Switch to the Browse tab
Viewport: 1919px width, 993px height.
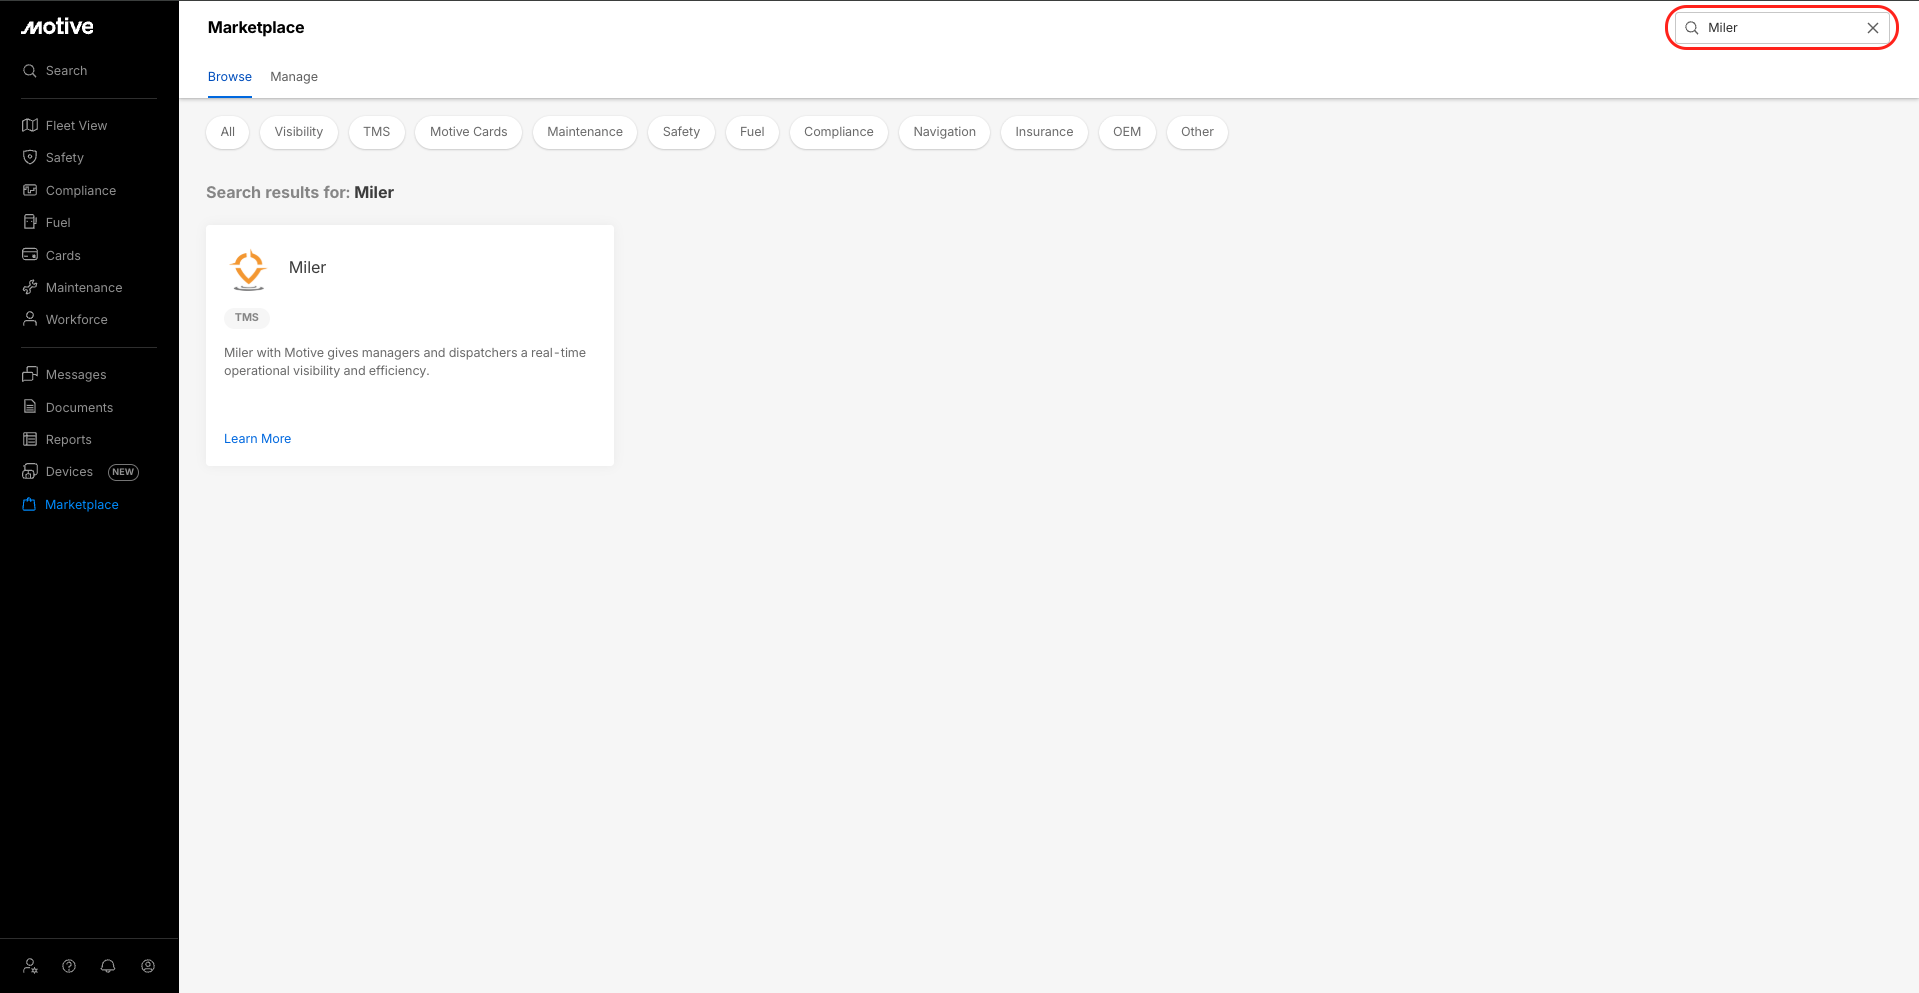click(x=230, y=77)
